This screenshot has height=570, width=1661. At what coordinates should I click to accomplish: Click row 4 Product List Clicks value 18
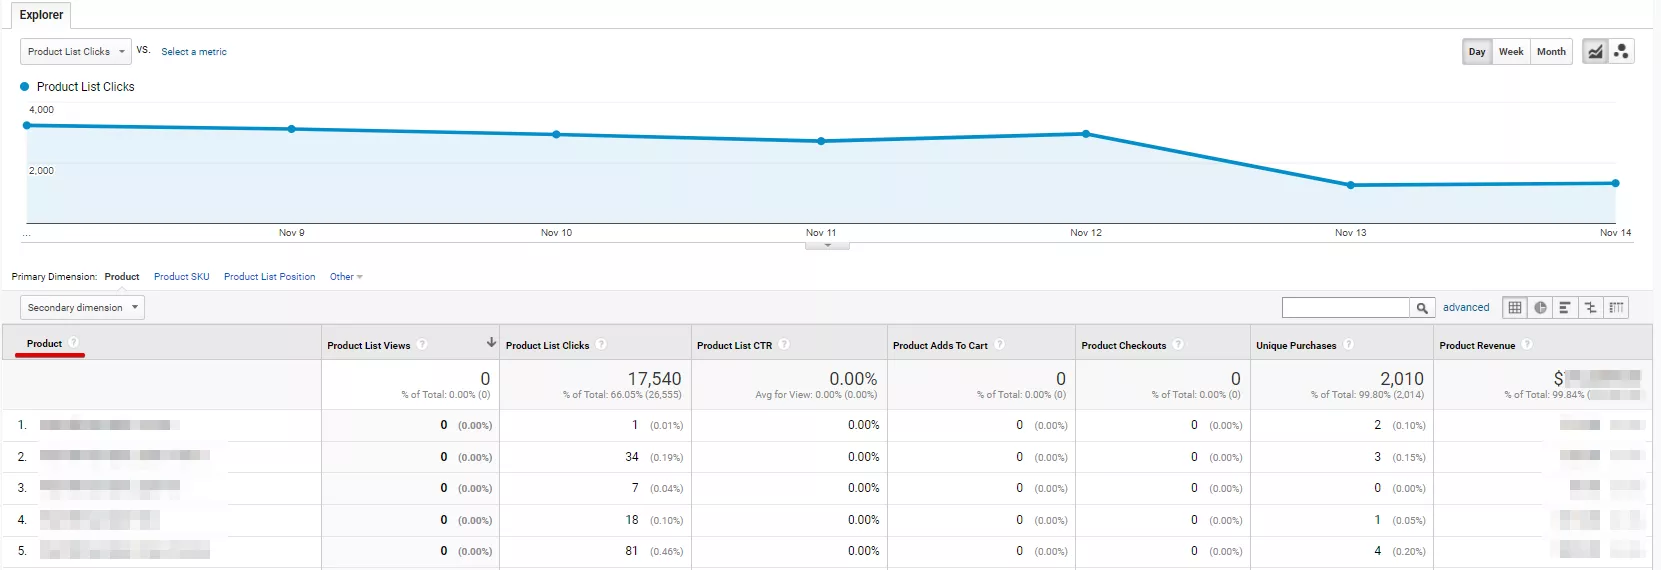[632, 520]
